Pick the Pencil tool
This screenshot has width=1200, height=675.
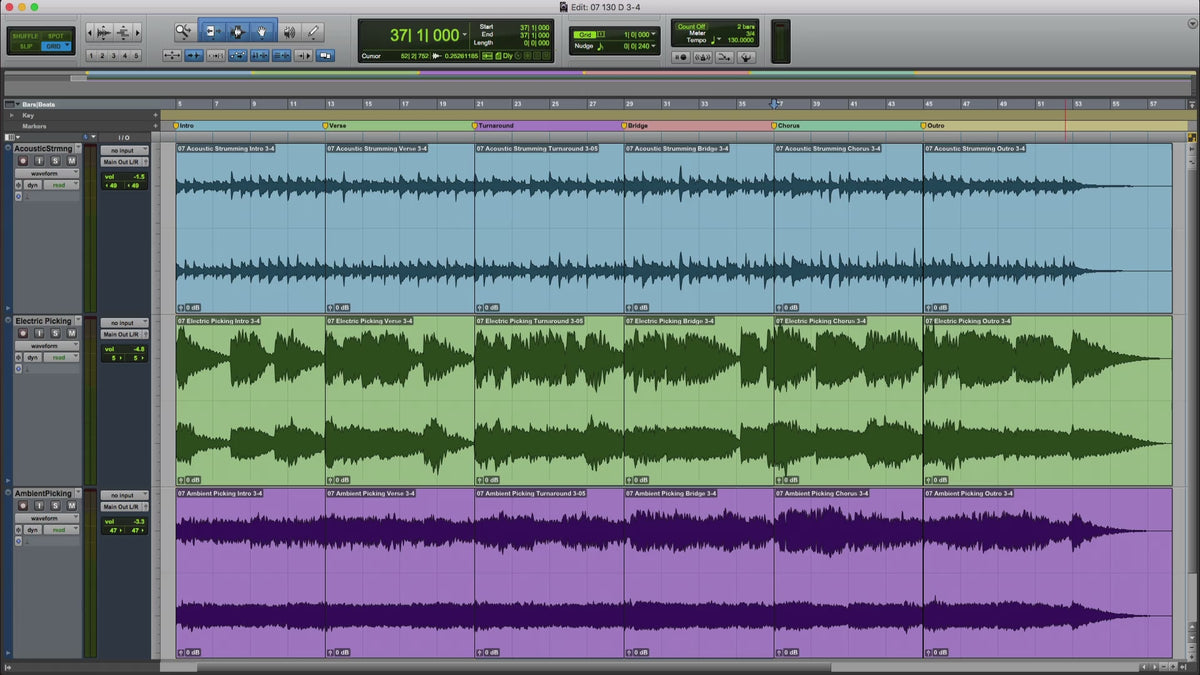point(313,32)
